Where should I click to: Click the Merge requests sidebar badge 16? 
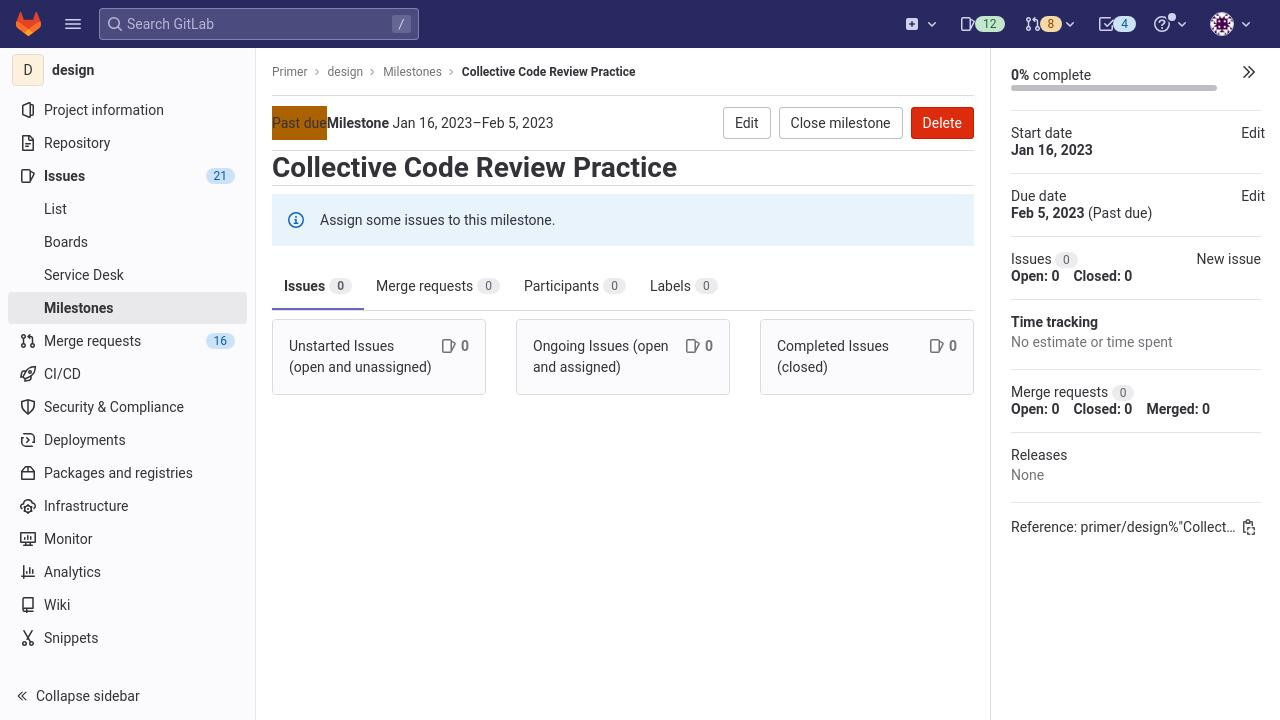pos(220,341)
